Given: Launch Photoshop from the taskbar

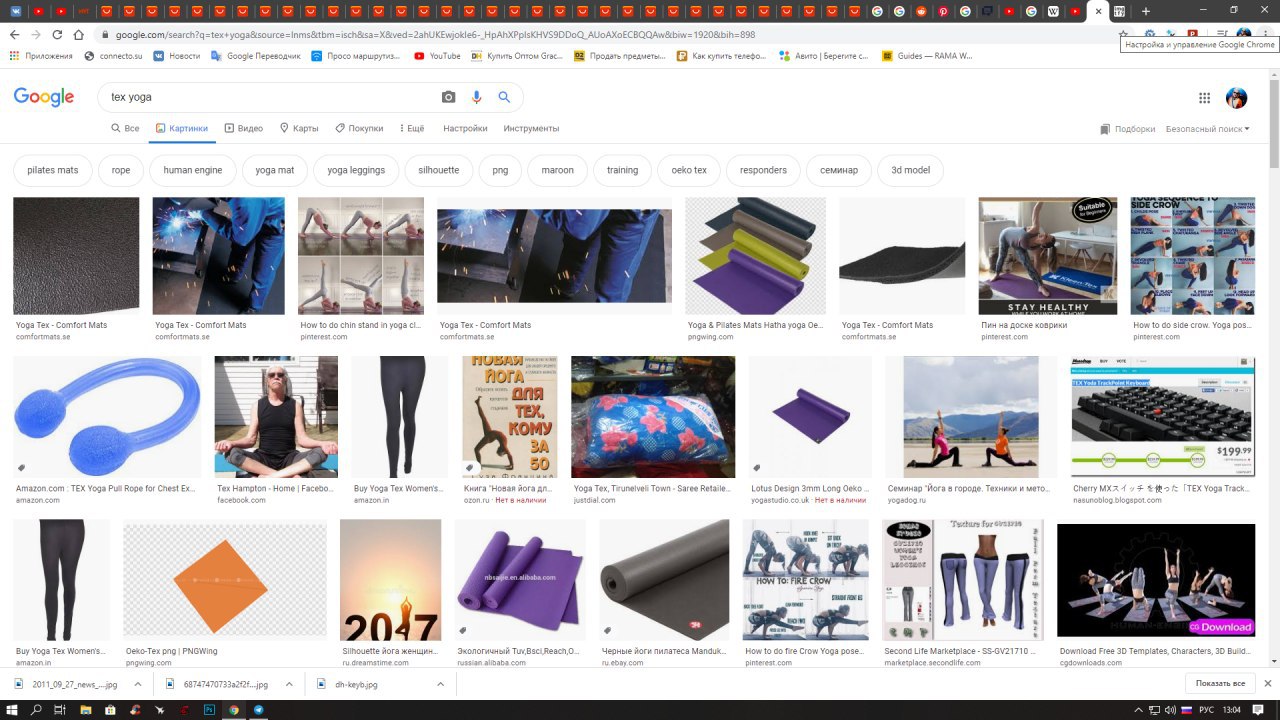Looking at the screenshot, I should point(209,710).
